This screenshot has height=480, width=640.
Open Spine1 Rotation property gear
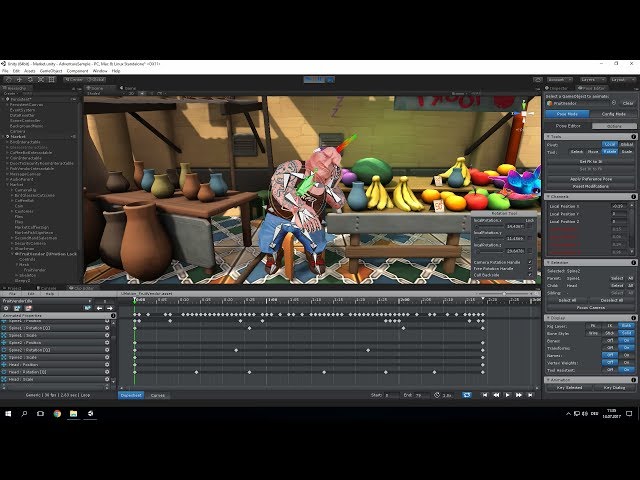107,328
